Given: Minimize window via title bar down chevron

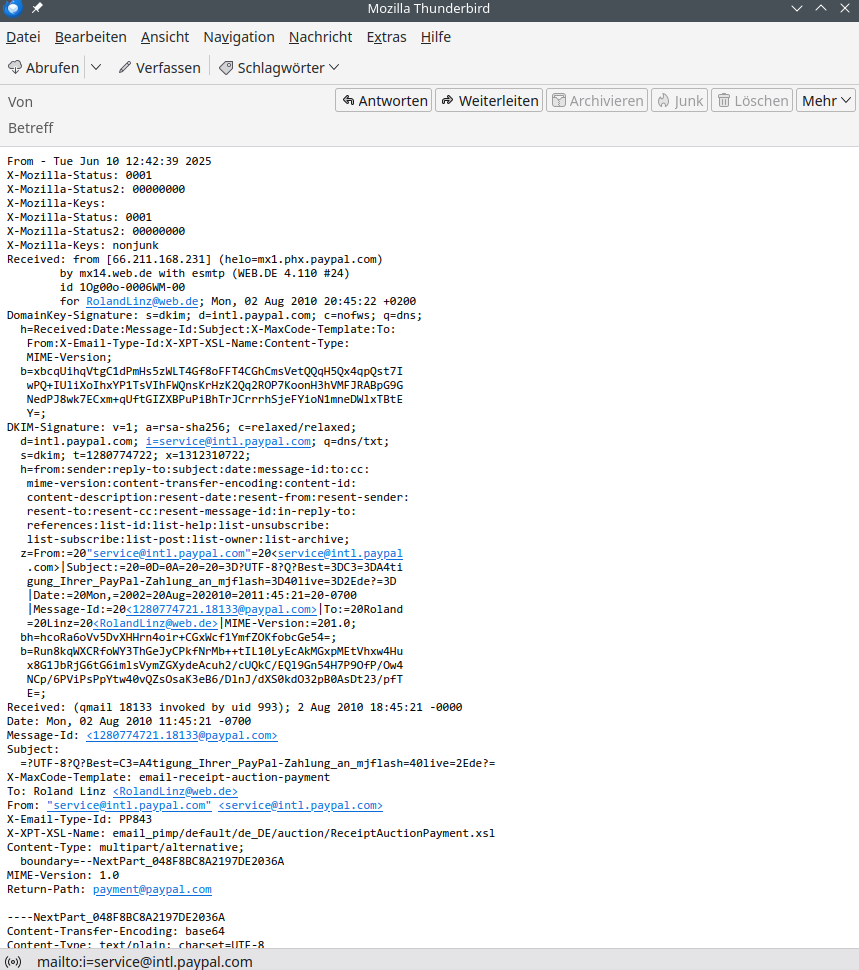Looking at the screenshot, I should (797, 8).
